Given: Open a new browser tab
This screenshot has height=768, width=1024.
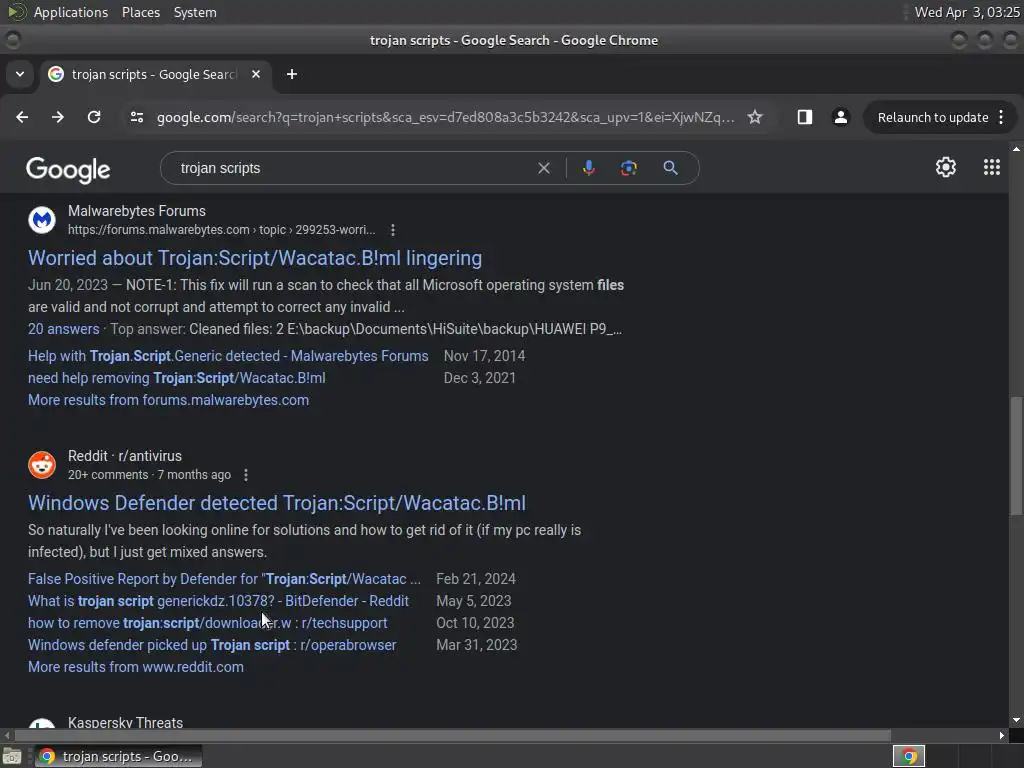Looking at the screenshot, I should (x=292, y=74).
